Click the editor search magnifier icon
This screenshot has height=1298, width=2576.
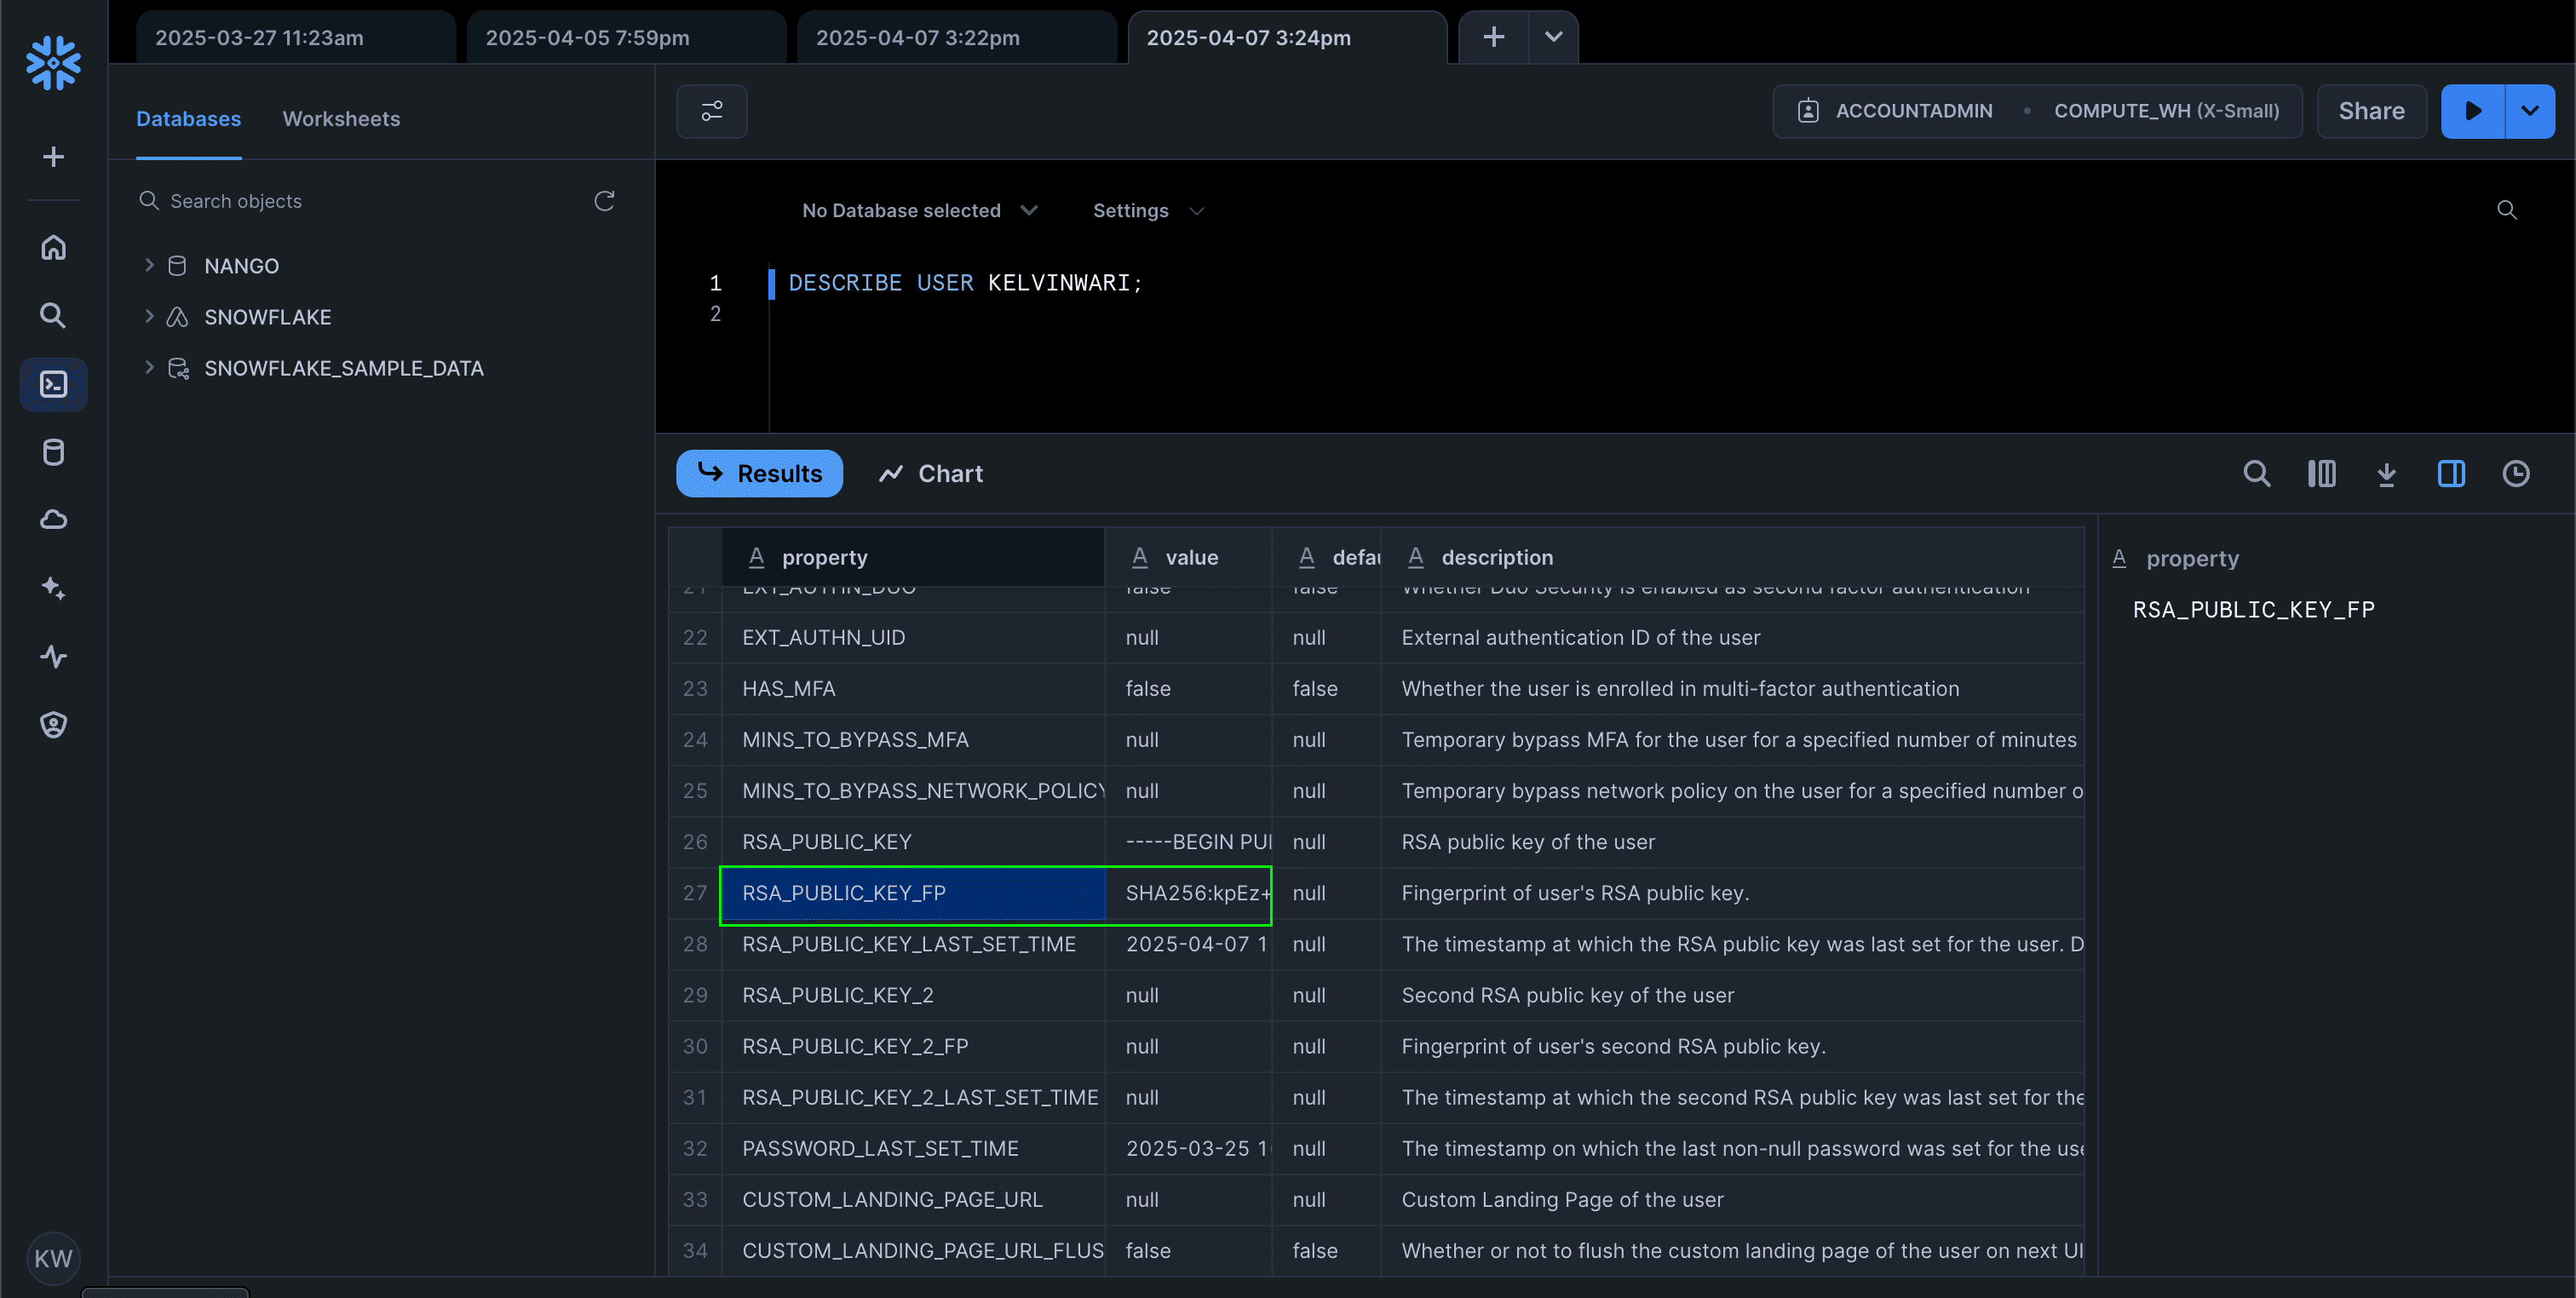point(2506,210)
